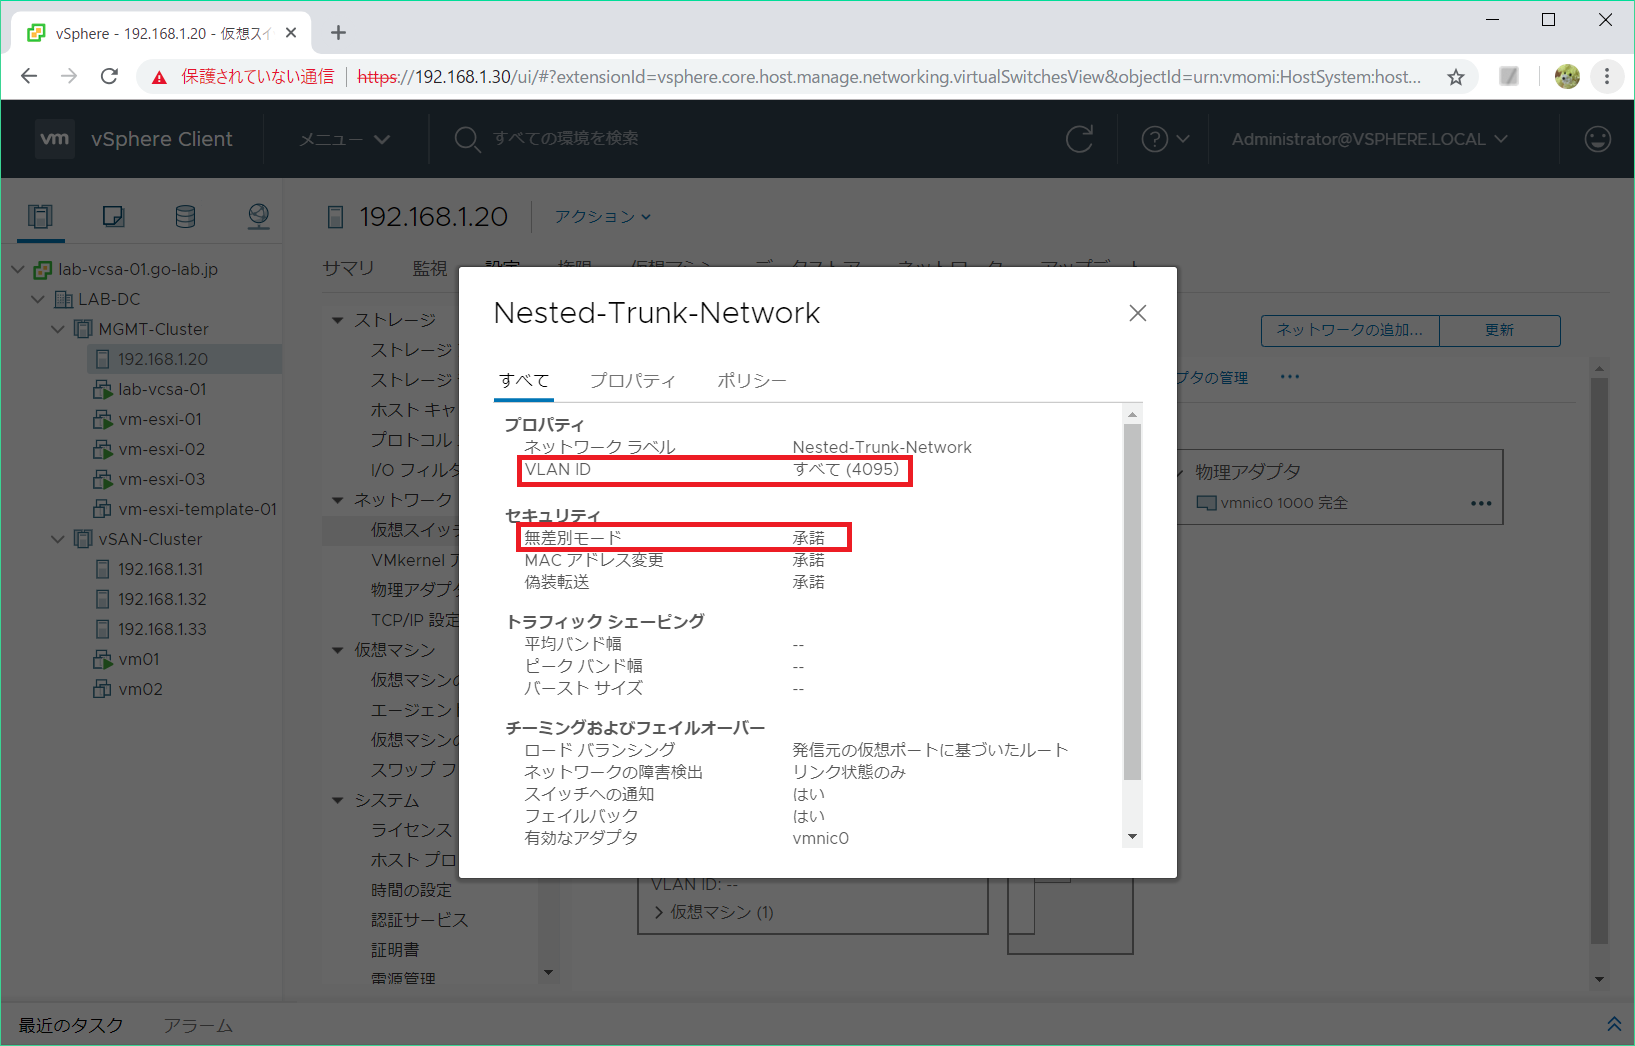Select vm02 in tree
The image size is (1635, 1046).
click(140, 689)
